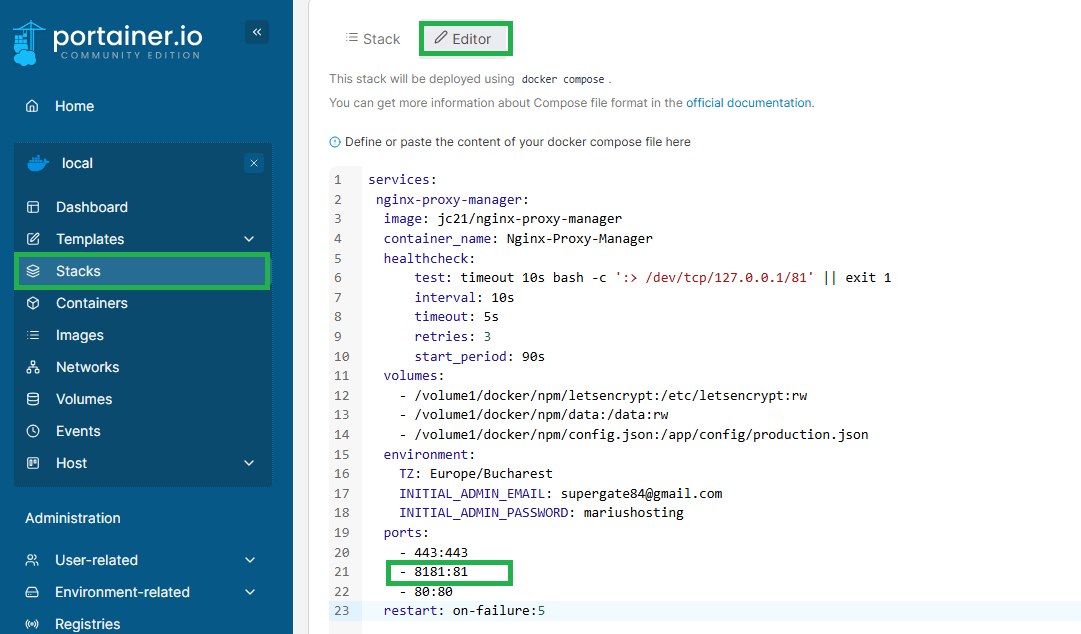This screenshot has width=1081, height=634.
Task: Click the Stacks layers icon
Action: point(32,271)
